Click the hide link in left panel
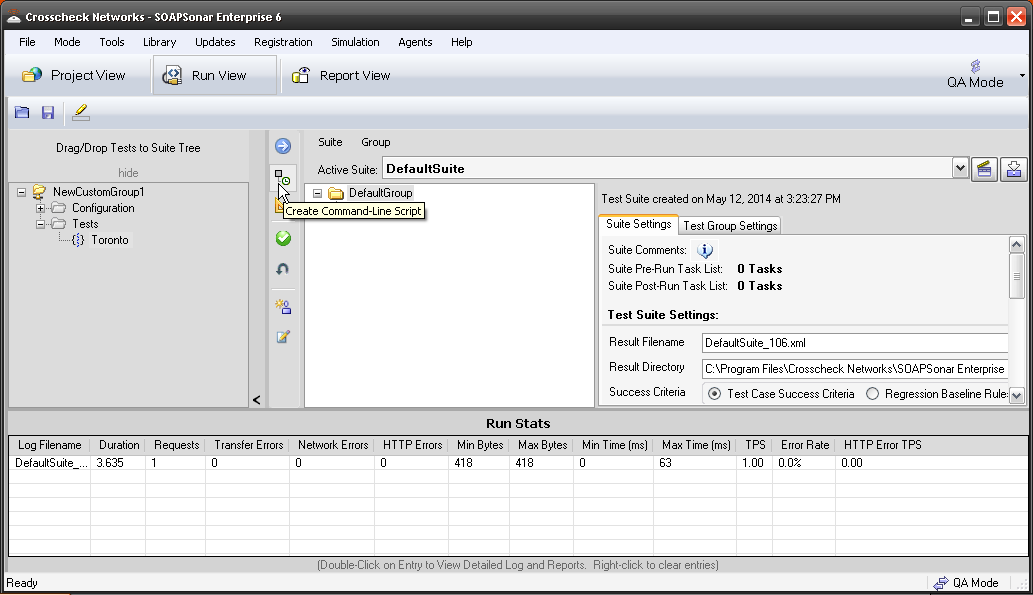 pyautogui.click(x=128, y=173)
